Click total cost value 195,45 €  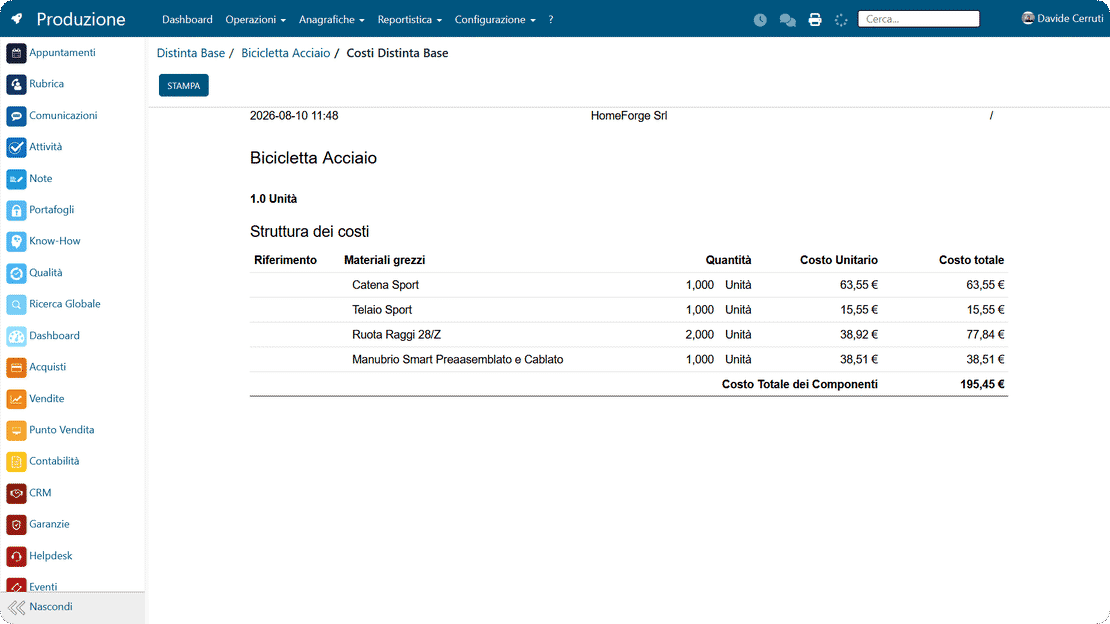(982, 384)
